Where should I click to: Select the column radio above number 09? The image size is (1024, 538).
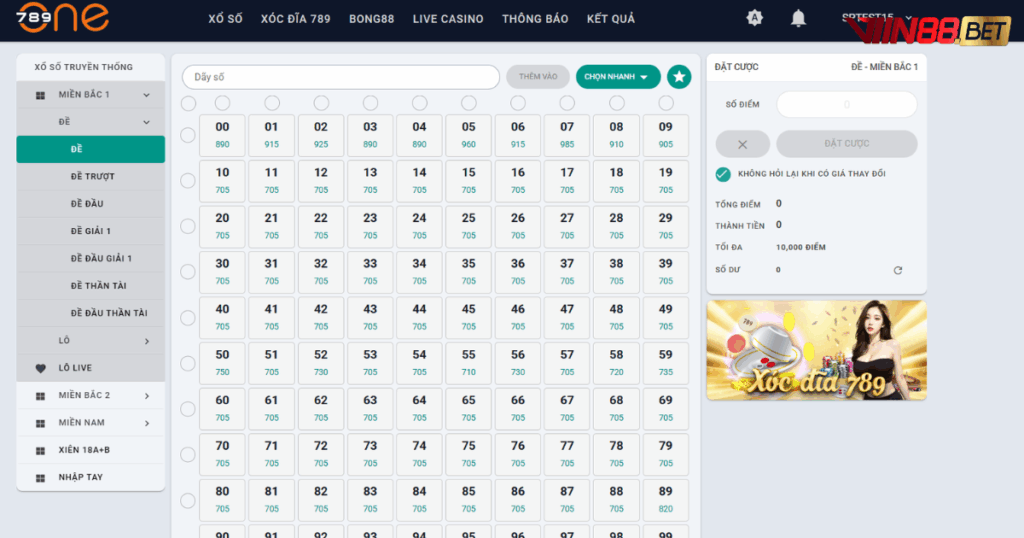pos(666,103)
